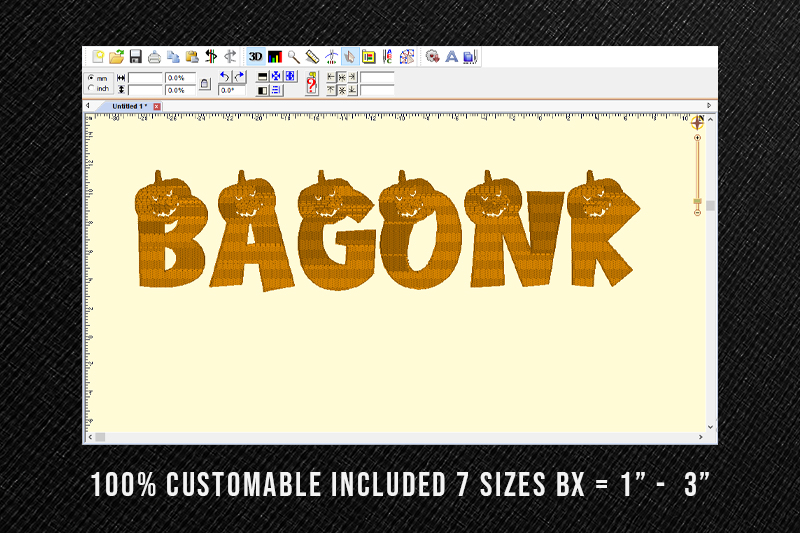Align objects to right edge
This screenshot has width=800, height=533.
coord(353,78)
